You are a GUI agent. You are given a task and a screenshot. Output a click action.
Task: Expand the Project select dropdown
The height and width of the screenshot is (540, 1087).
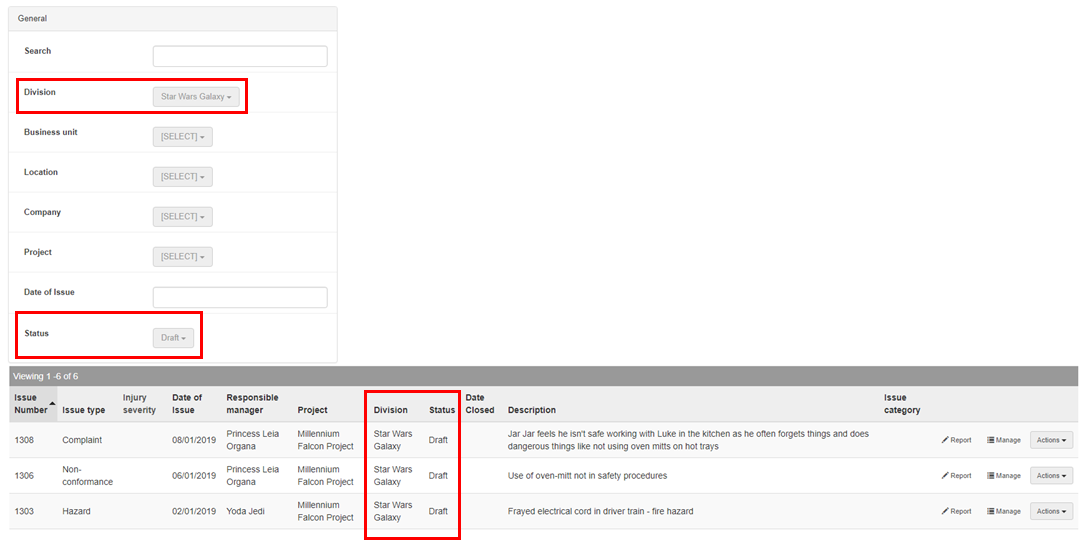(x=182, y=257)
